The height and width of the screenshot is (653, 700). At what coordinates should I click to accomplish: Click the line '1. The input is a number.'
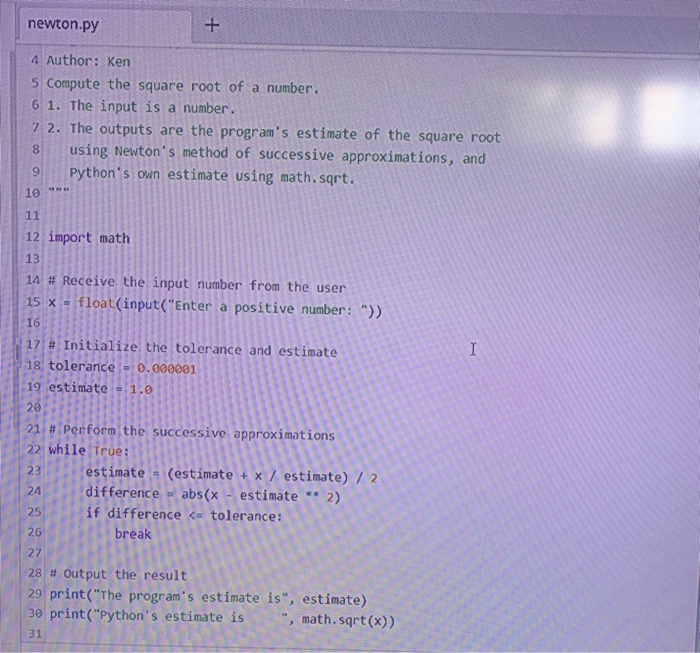(141, 107)
